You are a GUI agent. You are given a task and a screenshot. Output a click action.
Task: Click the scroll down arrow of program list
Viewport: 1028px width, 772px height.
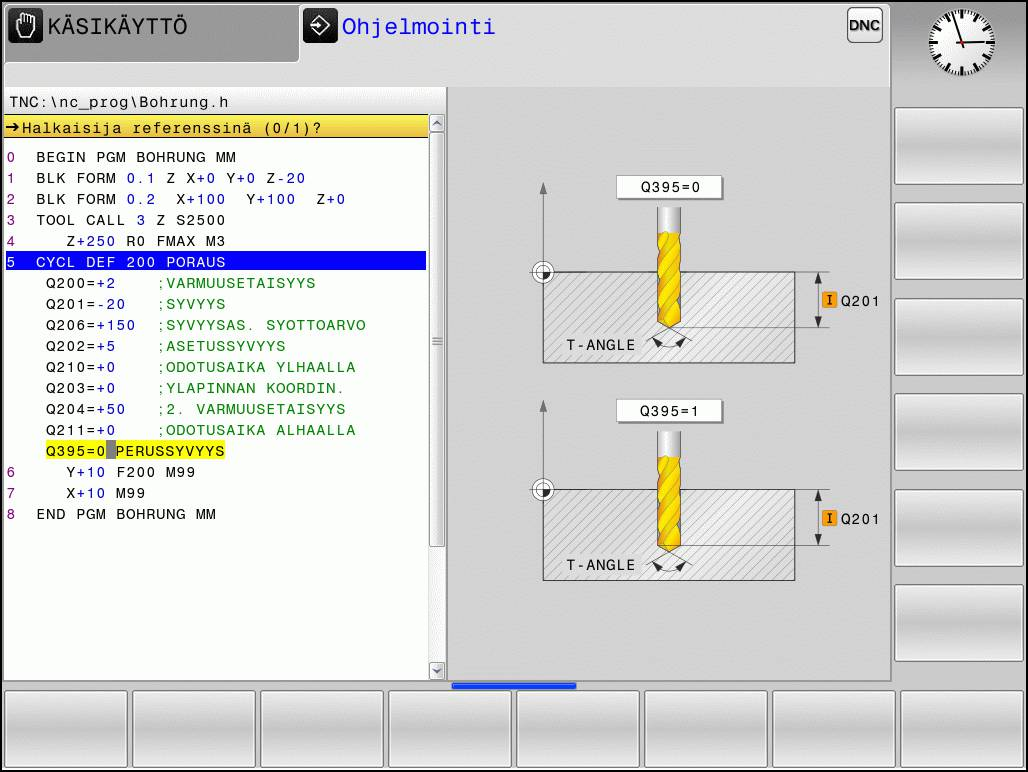click(x=437, y=670)
